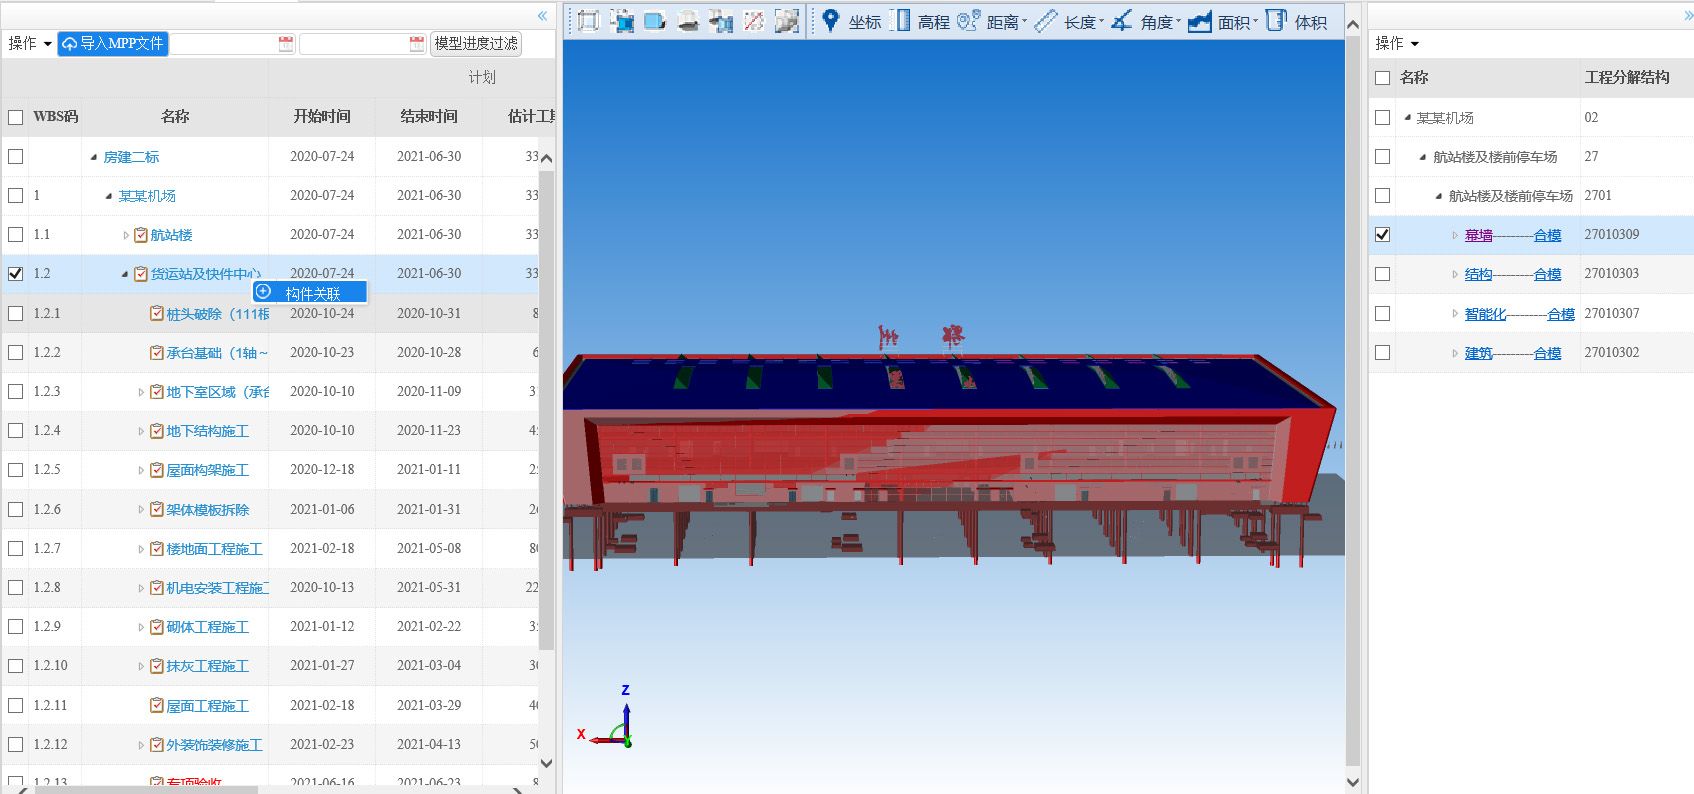
Task: Click the calendar icon of second date field
Action: point(417,43)
